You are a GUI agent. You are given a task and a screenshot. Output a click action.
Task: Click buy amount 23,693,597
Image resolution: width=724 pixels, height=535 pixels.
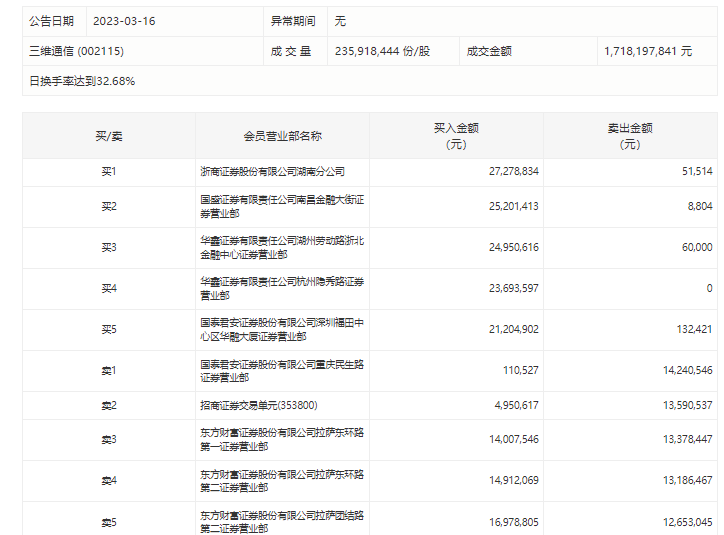513,289
